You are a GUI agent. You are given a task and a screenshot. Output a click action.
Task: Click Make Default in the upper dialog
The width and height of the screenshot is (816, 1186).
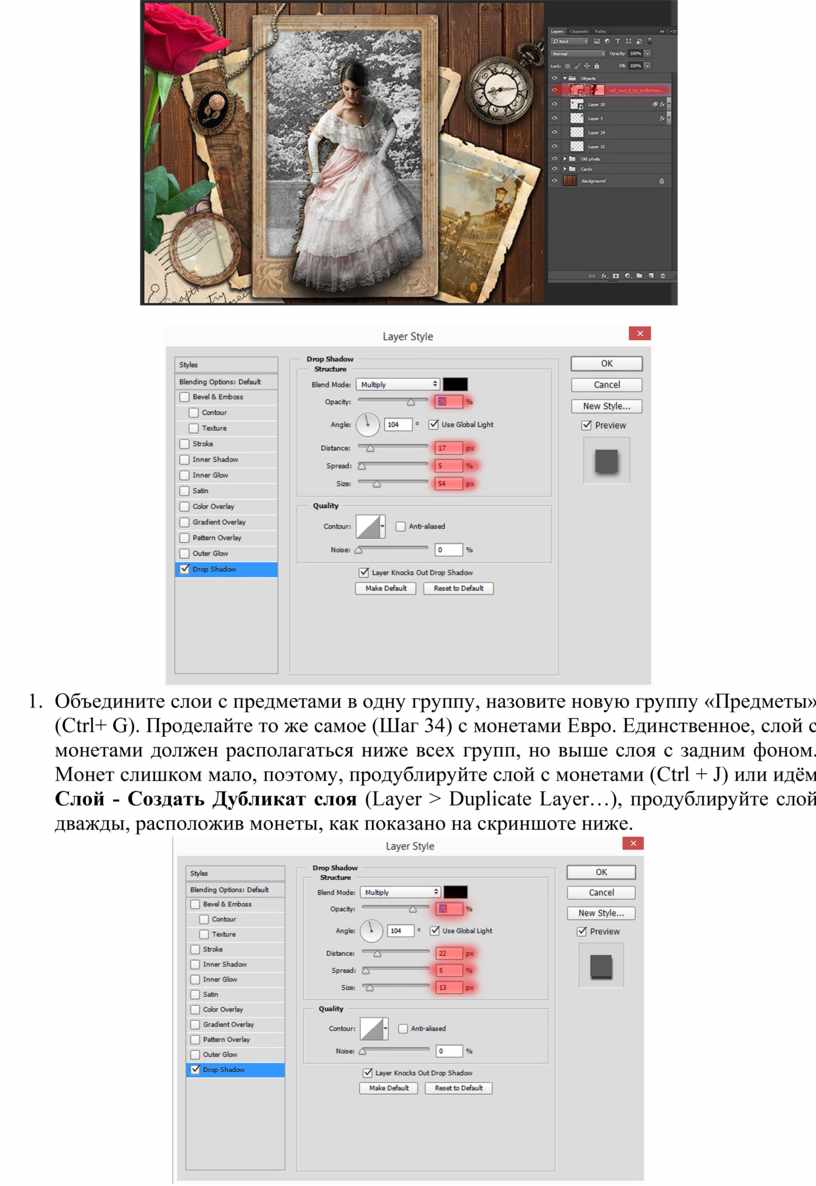386,588
